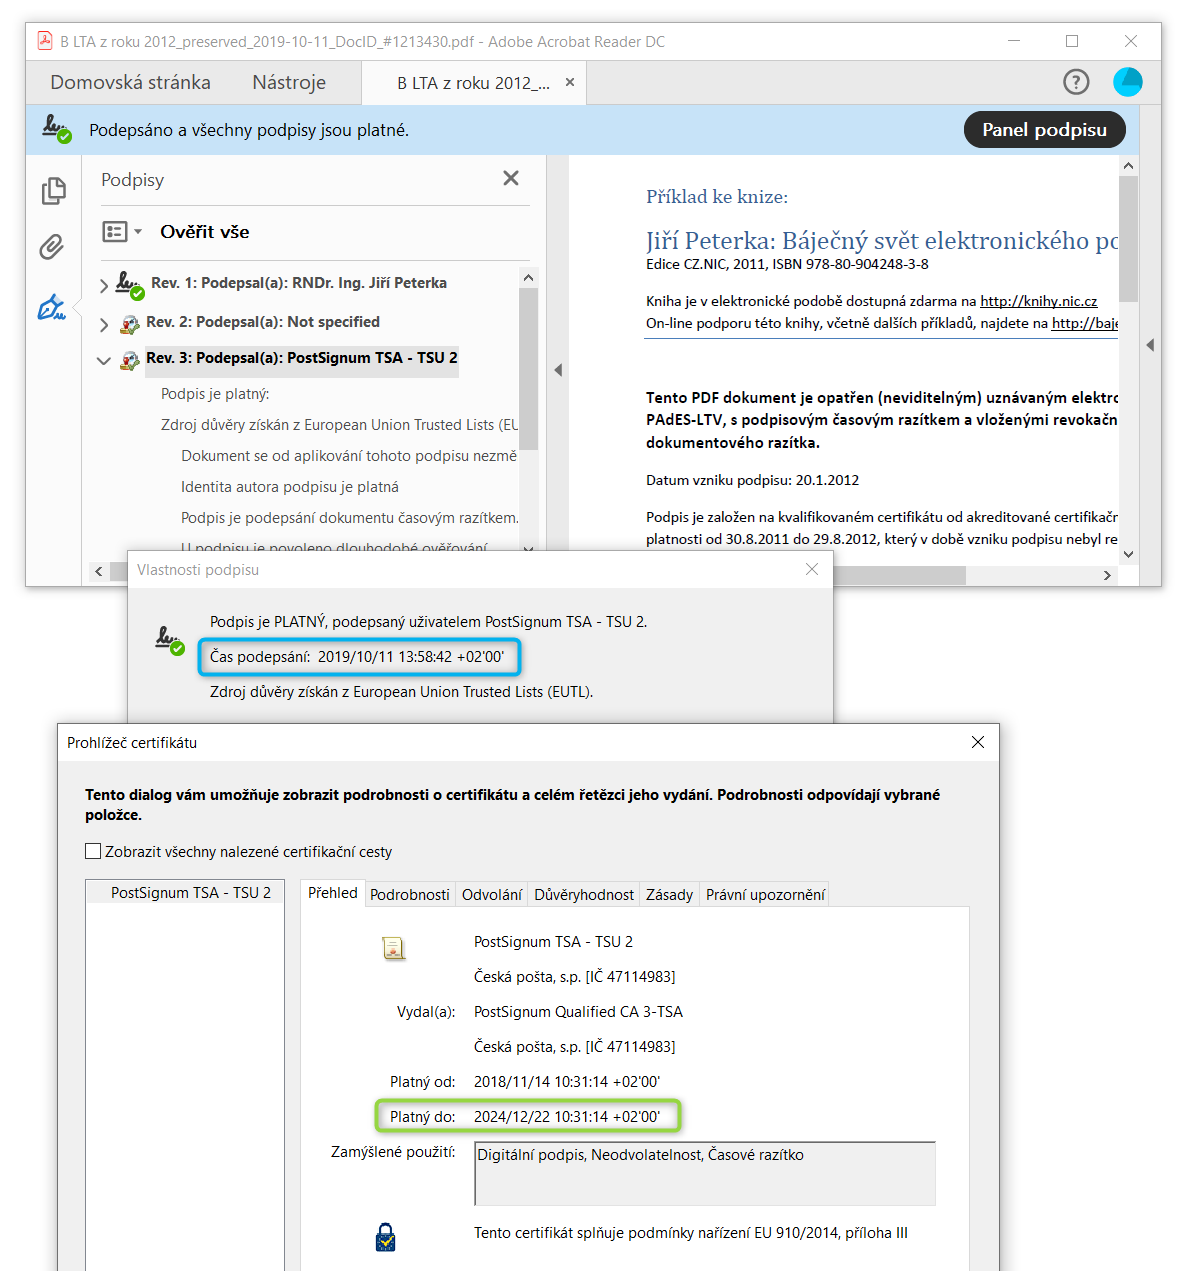Image resolution: width=1184 pixels, height=1271 pixels.
Task: Expand the right tools pane arrow
Action: pos(1150,345)
